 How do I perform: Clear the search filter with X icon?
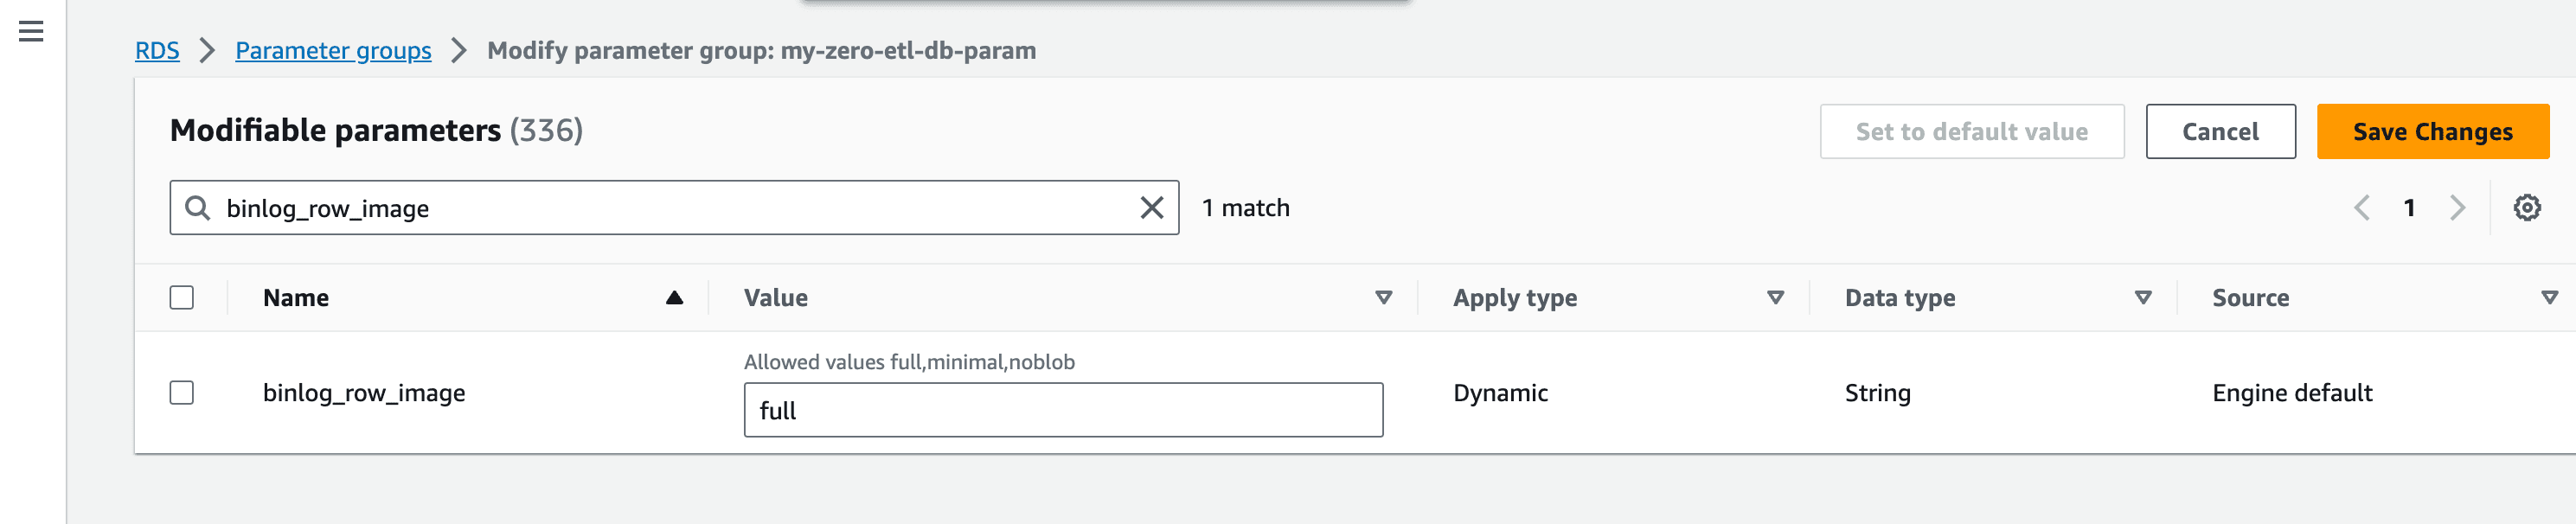pyautogui.click(x=1151, y=208)
